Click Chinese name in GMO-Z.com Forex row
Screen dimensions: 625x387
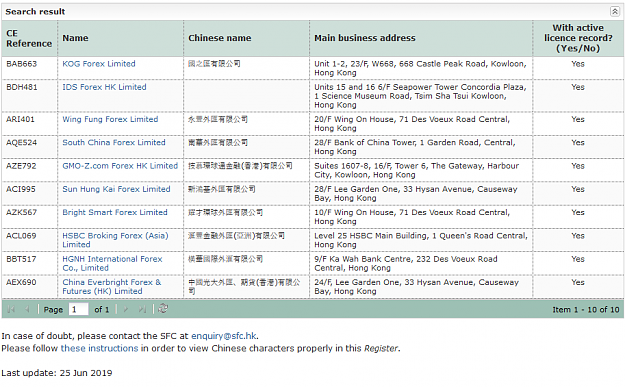(x=240, y=166)
